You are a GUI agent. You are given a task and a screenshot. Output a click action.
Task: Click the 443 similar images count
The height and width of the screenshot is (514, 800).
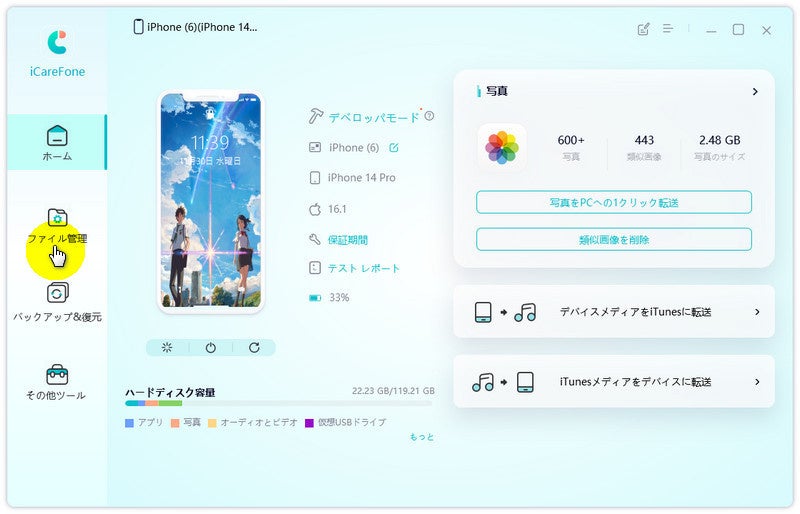coord(644,140)
